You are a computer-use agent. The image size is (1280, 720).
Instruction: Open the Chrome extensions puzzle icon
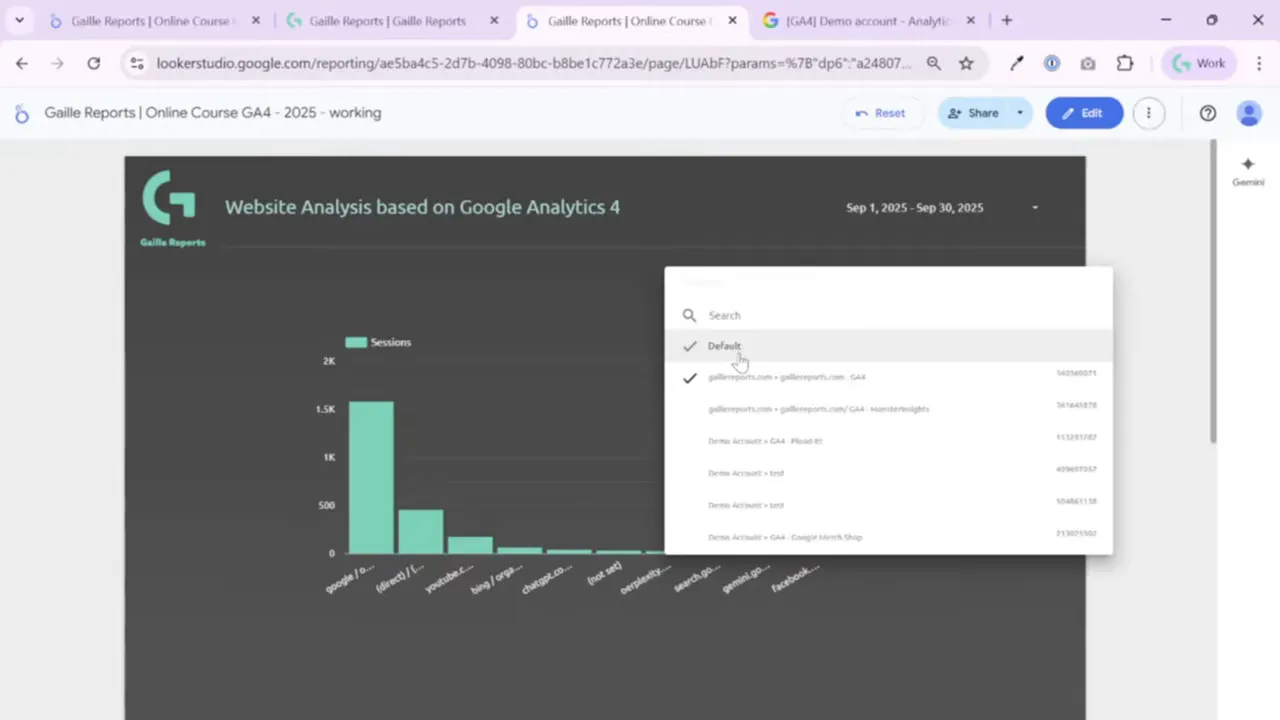pos(1125,63)
